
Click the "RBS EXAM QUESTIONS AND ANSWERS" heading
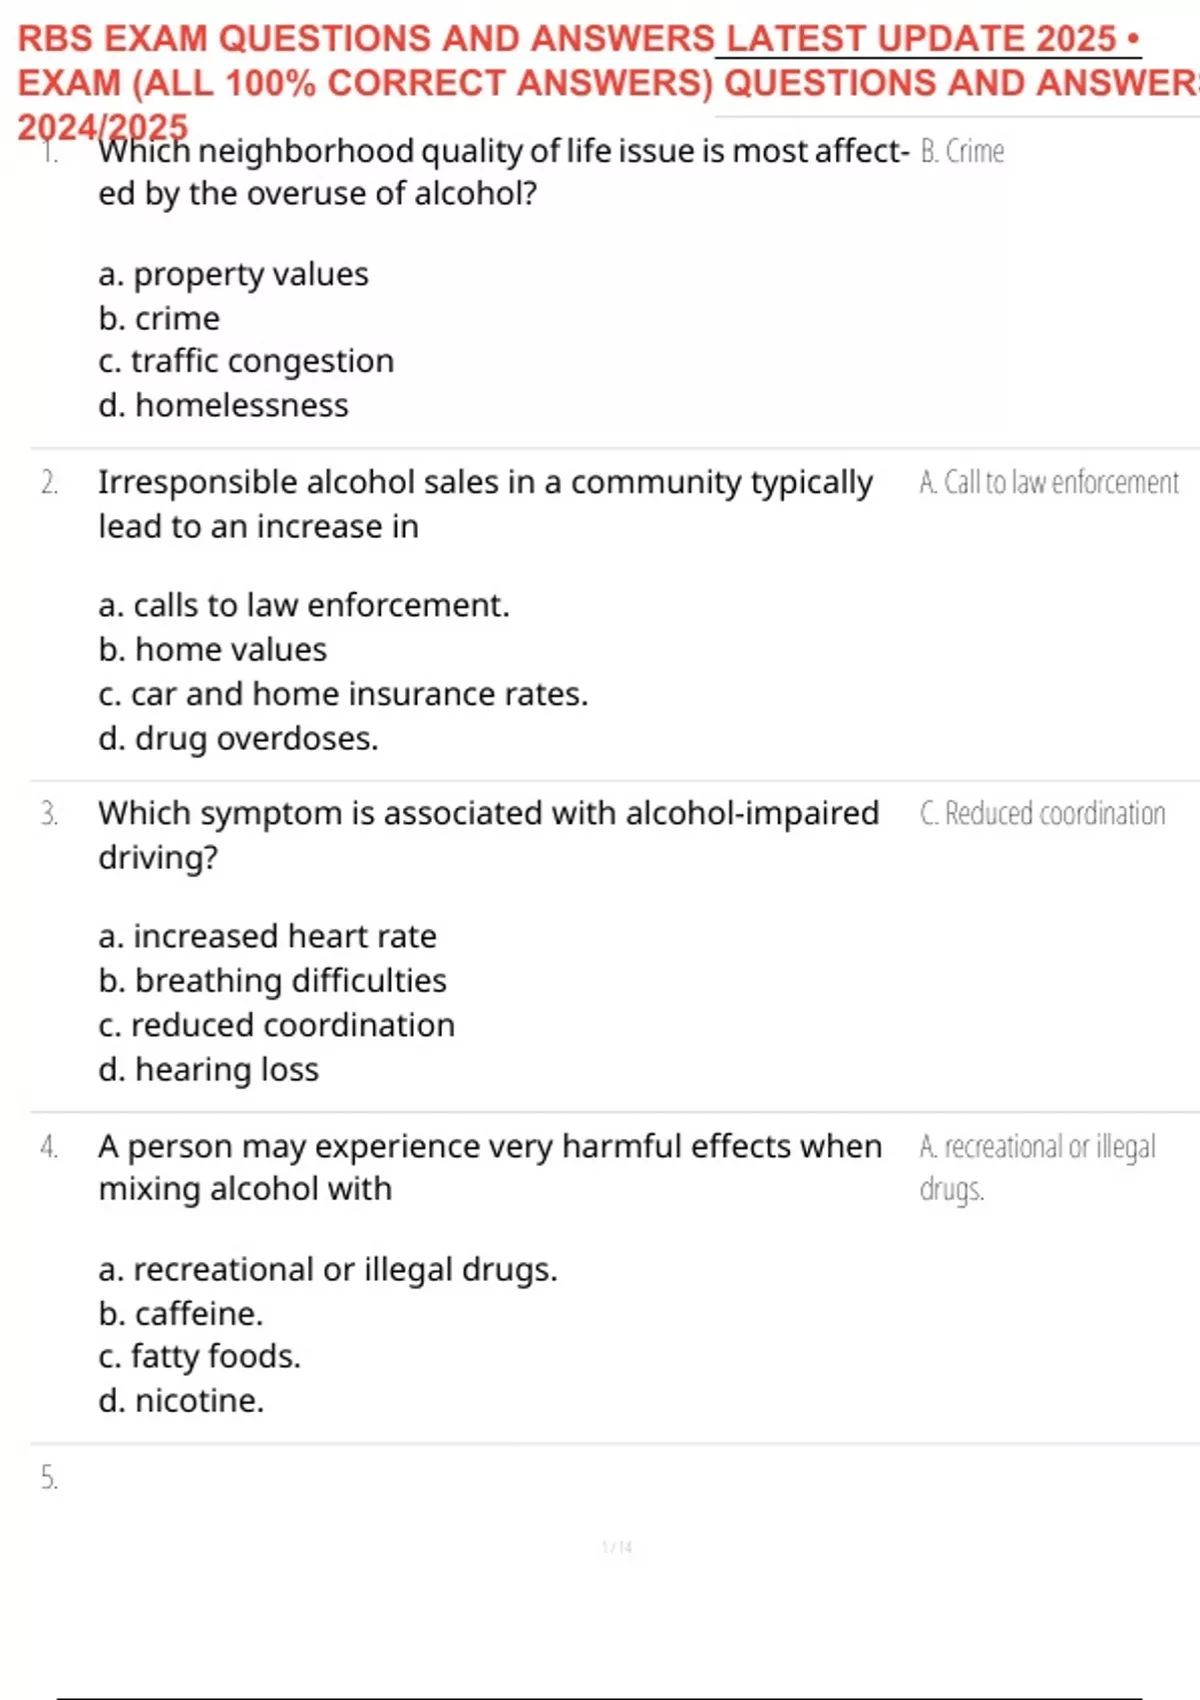point(366,39)
